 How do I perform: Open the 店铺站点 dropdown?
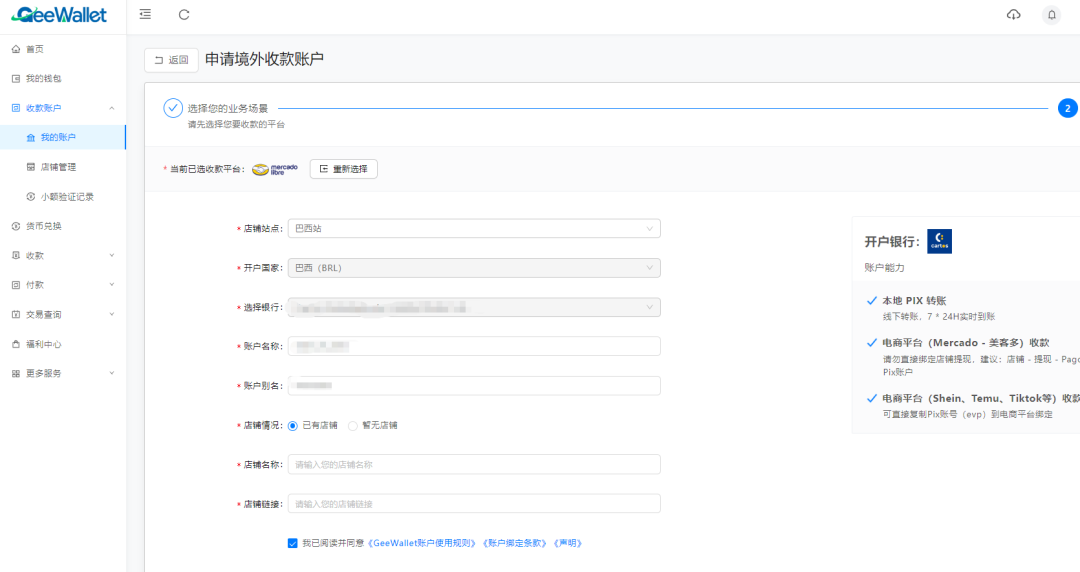474,228
